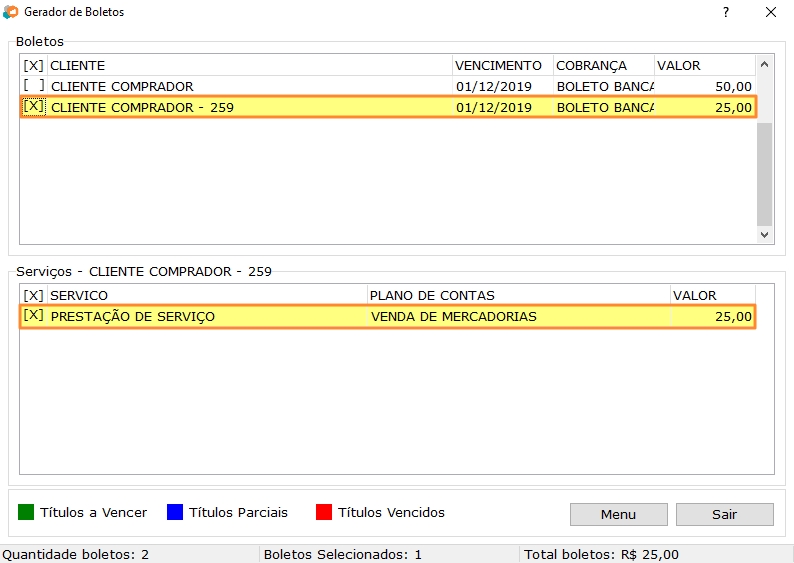Check the unchecked CLIENTE COMPRADOR boleto row
The width and height of the screenshot is (794, 563).
click(33, 87)
